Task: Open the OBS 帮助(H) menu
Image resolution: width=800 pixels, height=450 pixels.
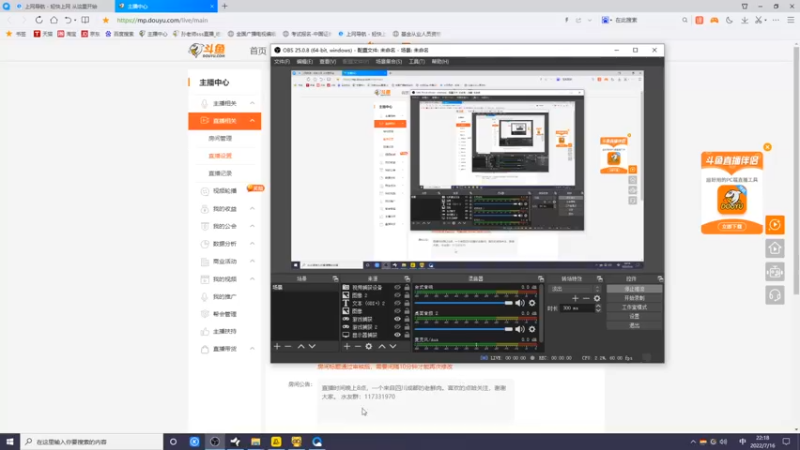Action: tap(440, 62)
